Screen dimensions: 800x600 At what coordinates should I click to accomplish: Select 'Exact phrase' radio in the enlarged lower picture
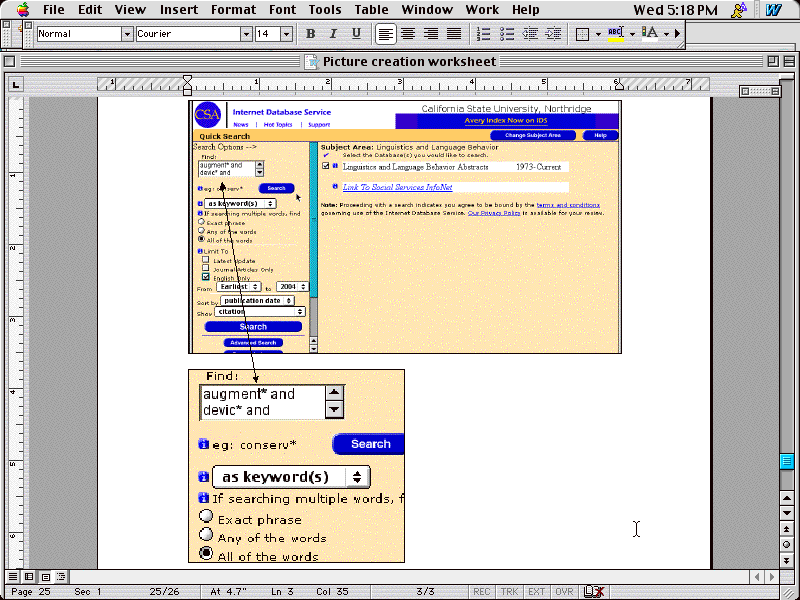coord(206,517)
